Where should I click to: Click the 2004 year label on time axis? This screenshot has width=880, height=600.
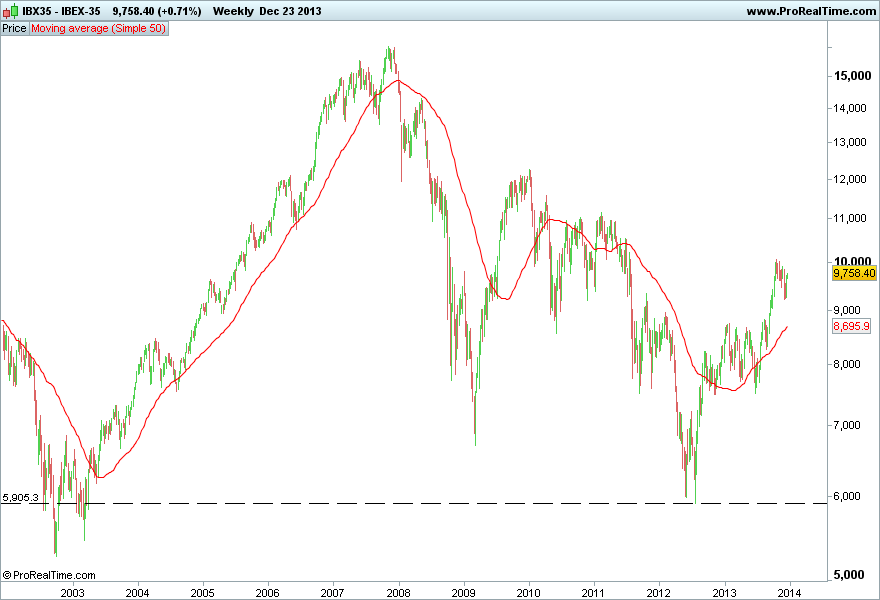click(138, 593)
